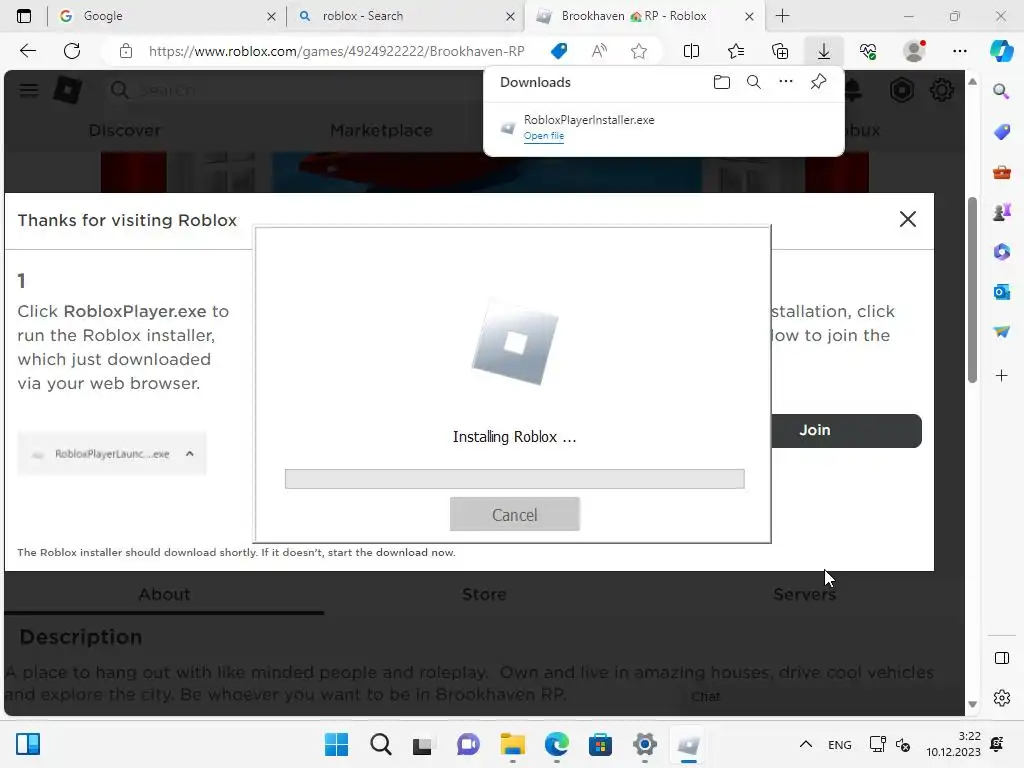Viewport: 1024px width, 768px height.
Task: Open File Explorer from the taskbar
Action: tap(513, 744)
